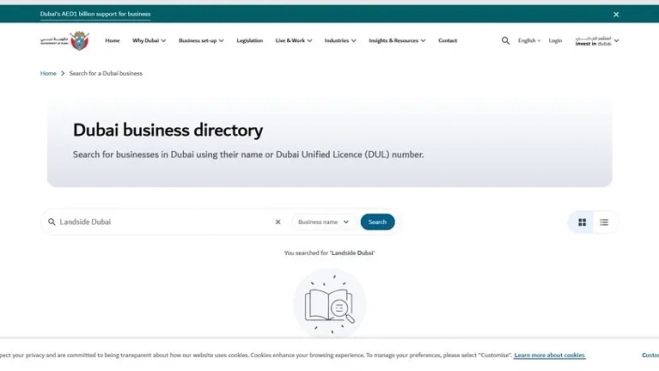Go to the Home nav item
The image size is (659, 371).
(112, 41)
